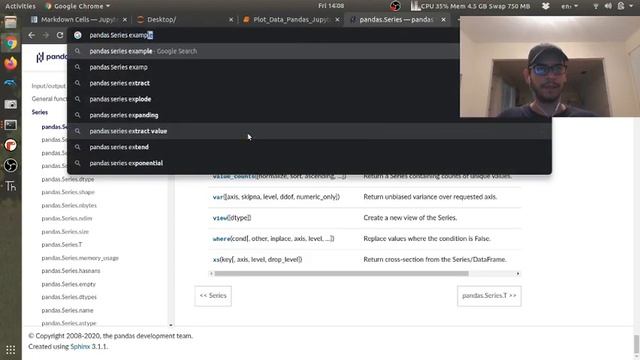Open OBS Studio from the dock
The height and width of the screenshot is (360, 640).
[x=11, y=165]
